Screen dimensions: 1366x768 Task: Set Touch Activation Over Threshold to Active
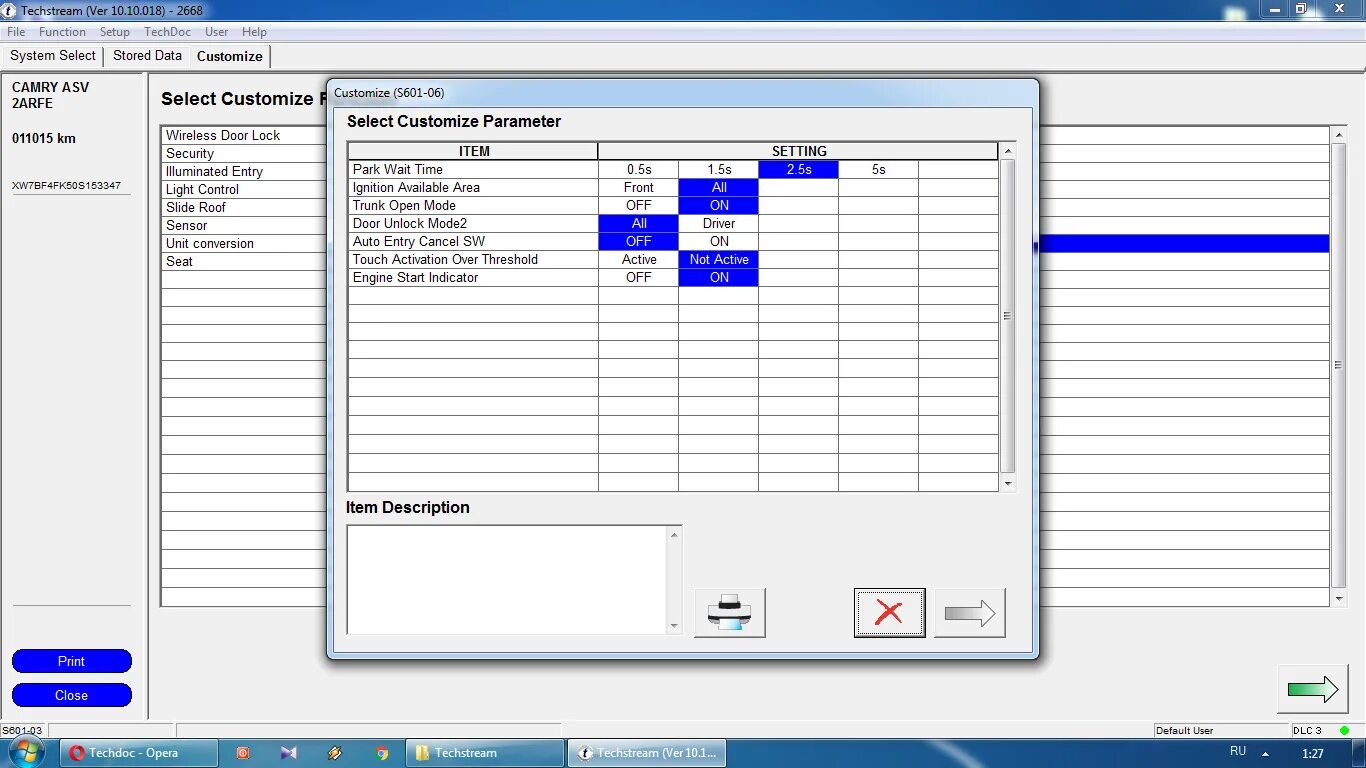pos(639,260)
